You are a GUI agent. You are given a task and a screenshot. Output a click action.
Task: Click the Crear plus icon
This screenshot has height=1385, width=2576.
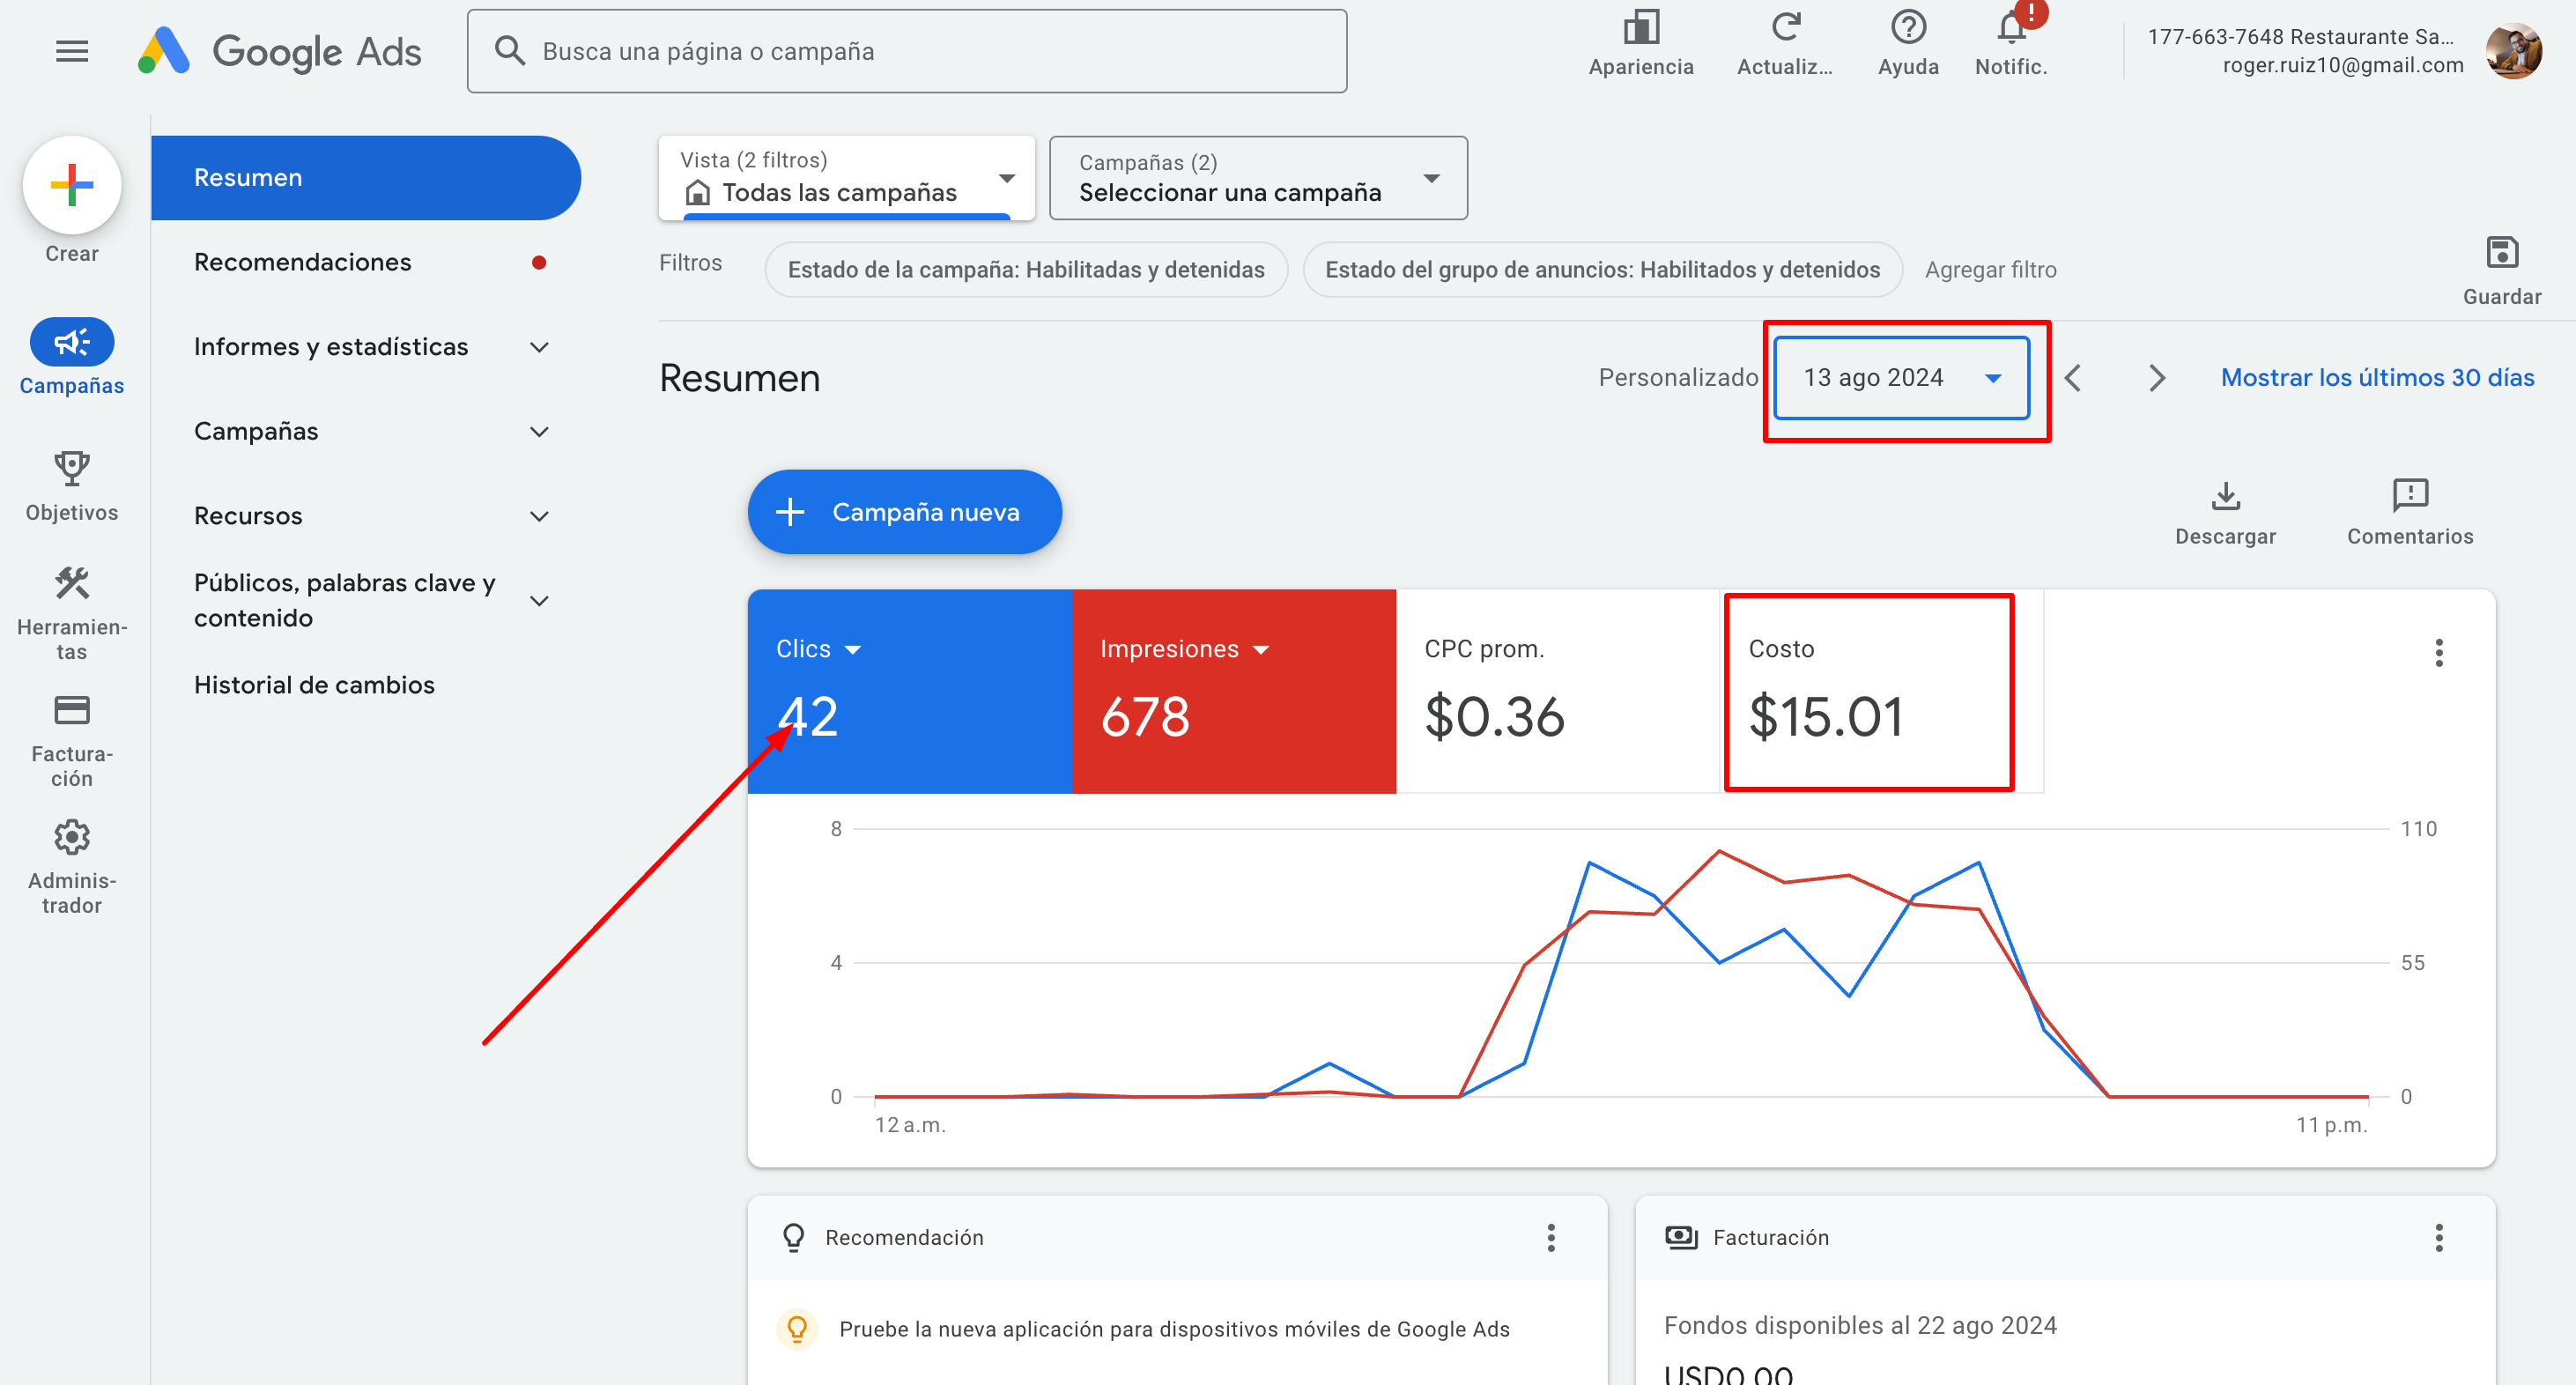point(72,185)
